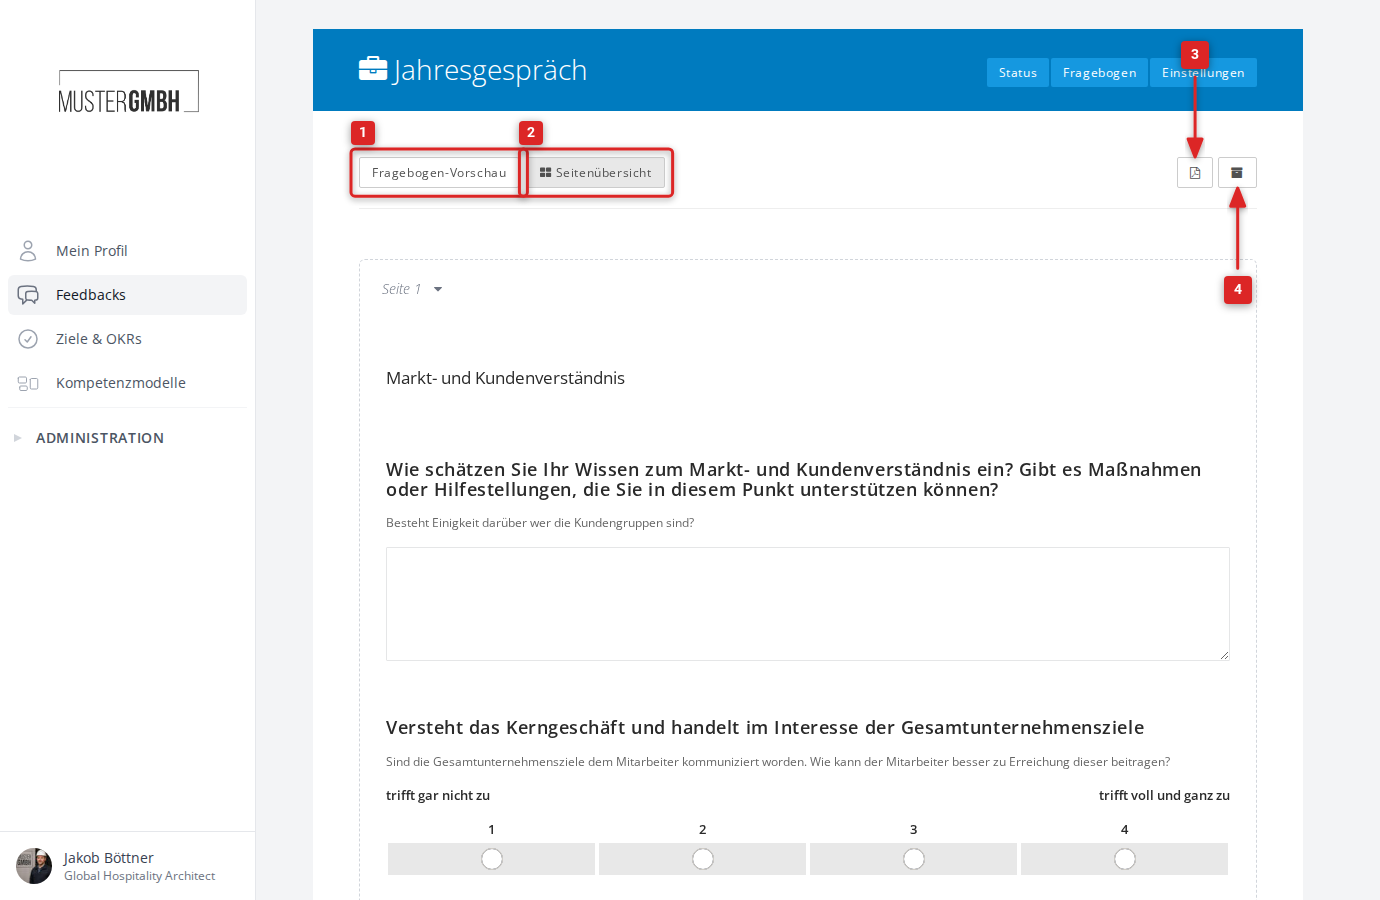Click 'Besteht Einigkeit darüber' hint text

[x=540, y=523]
